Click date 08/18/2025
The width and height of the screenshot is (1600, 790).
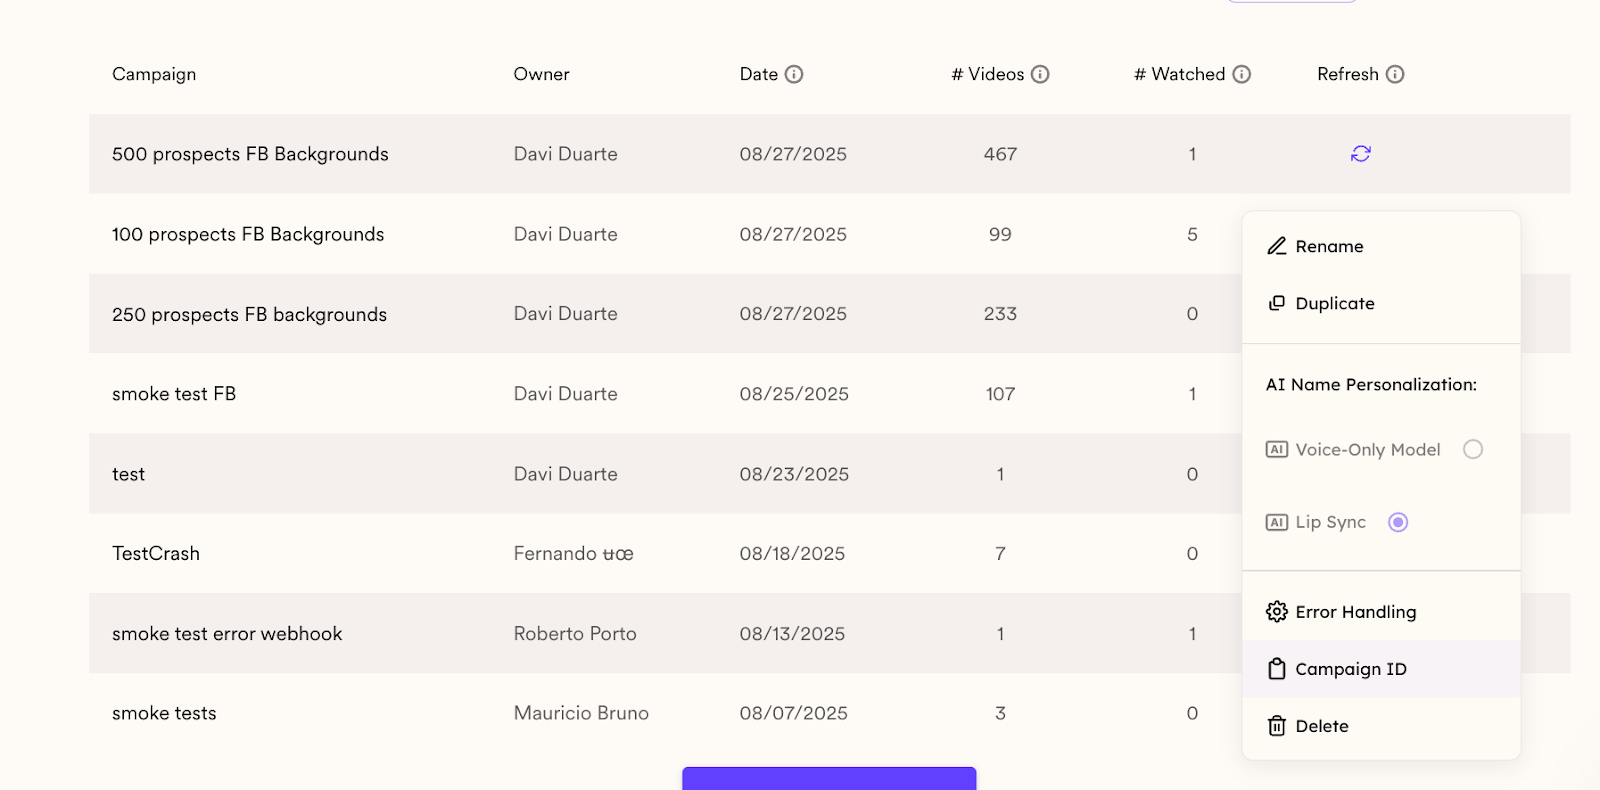pos(792,554)
